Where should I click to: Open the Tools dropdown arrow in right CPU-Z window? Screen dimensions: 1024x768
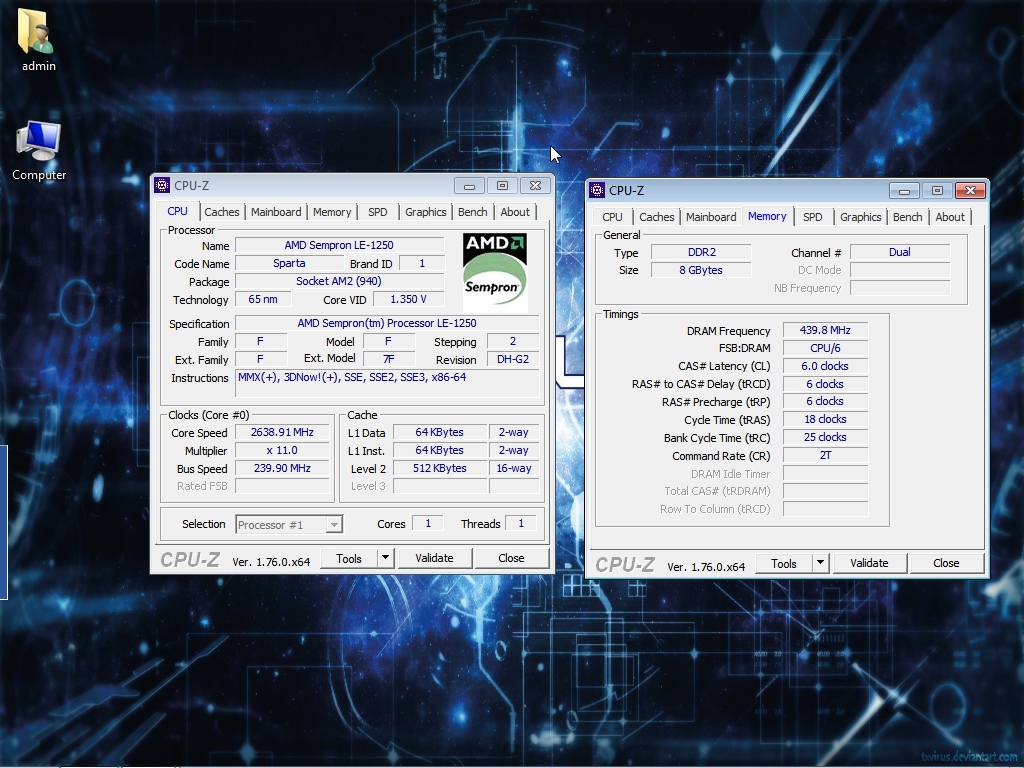pyautogui.click(x=820, y=563)
